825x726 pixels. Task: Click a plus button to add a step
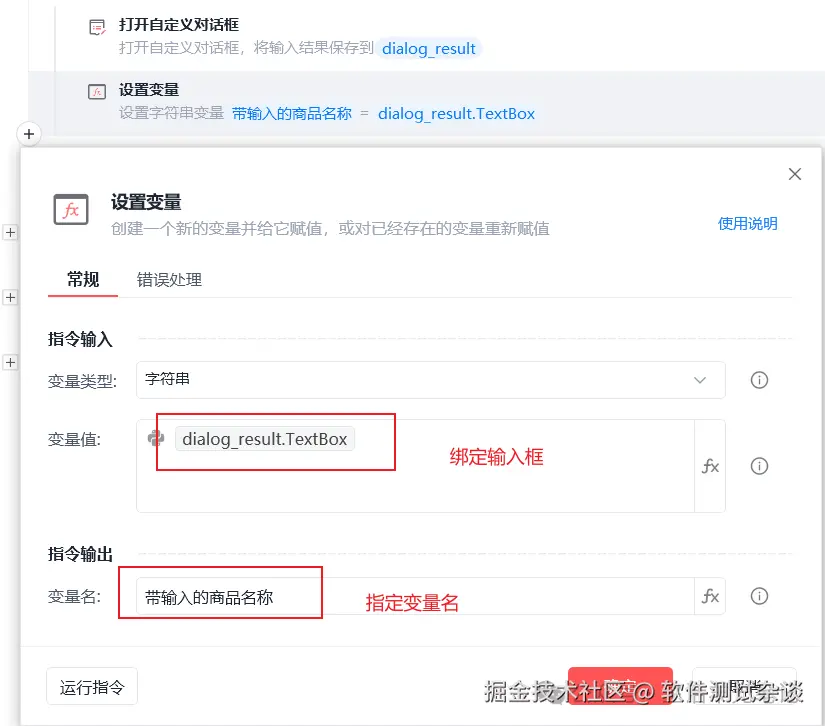tap(28, 134)
